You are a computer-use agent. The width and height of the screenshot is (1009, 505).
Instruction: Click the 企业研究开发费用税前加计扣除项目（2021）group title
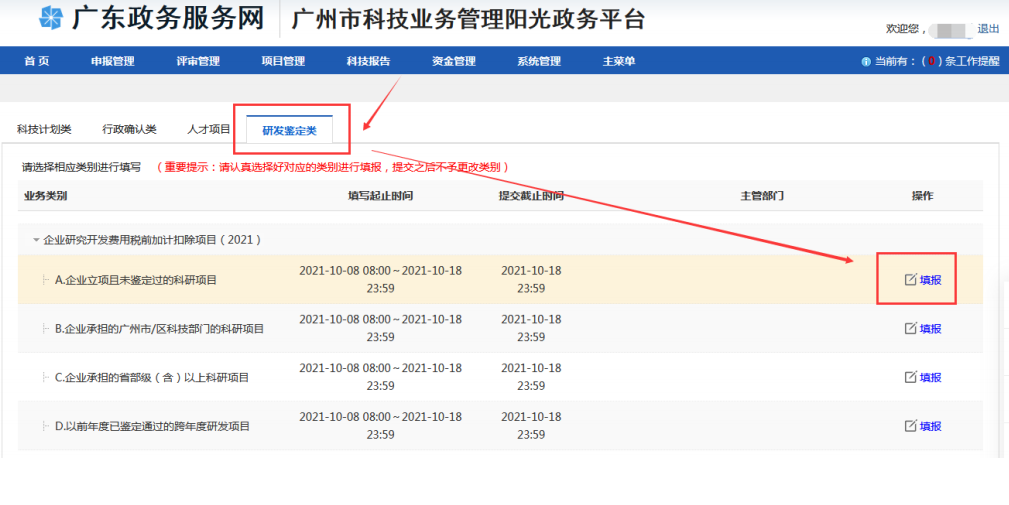(153, 240)
